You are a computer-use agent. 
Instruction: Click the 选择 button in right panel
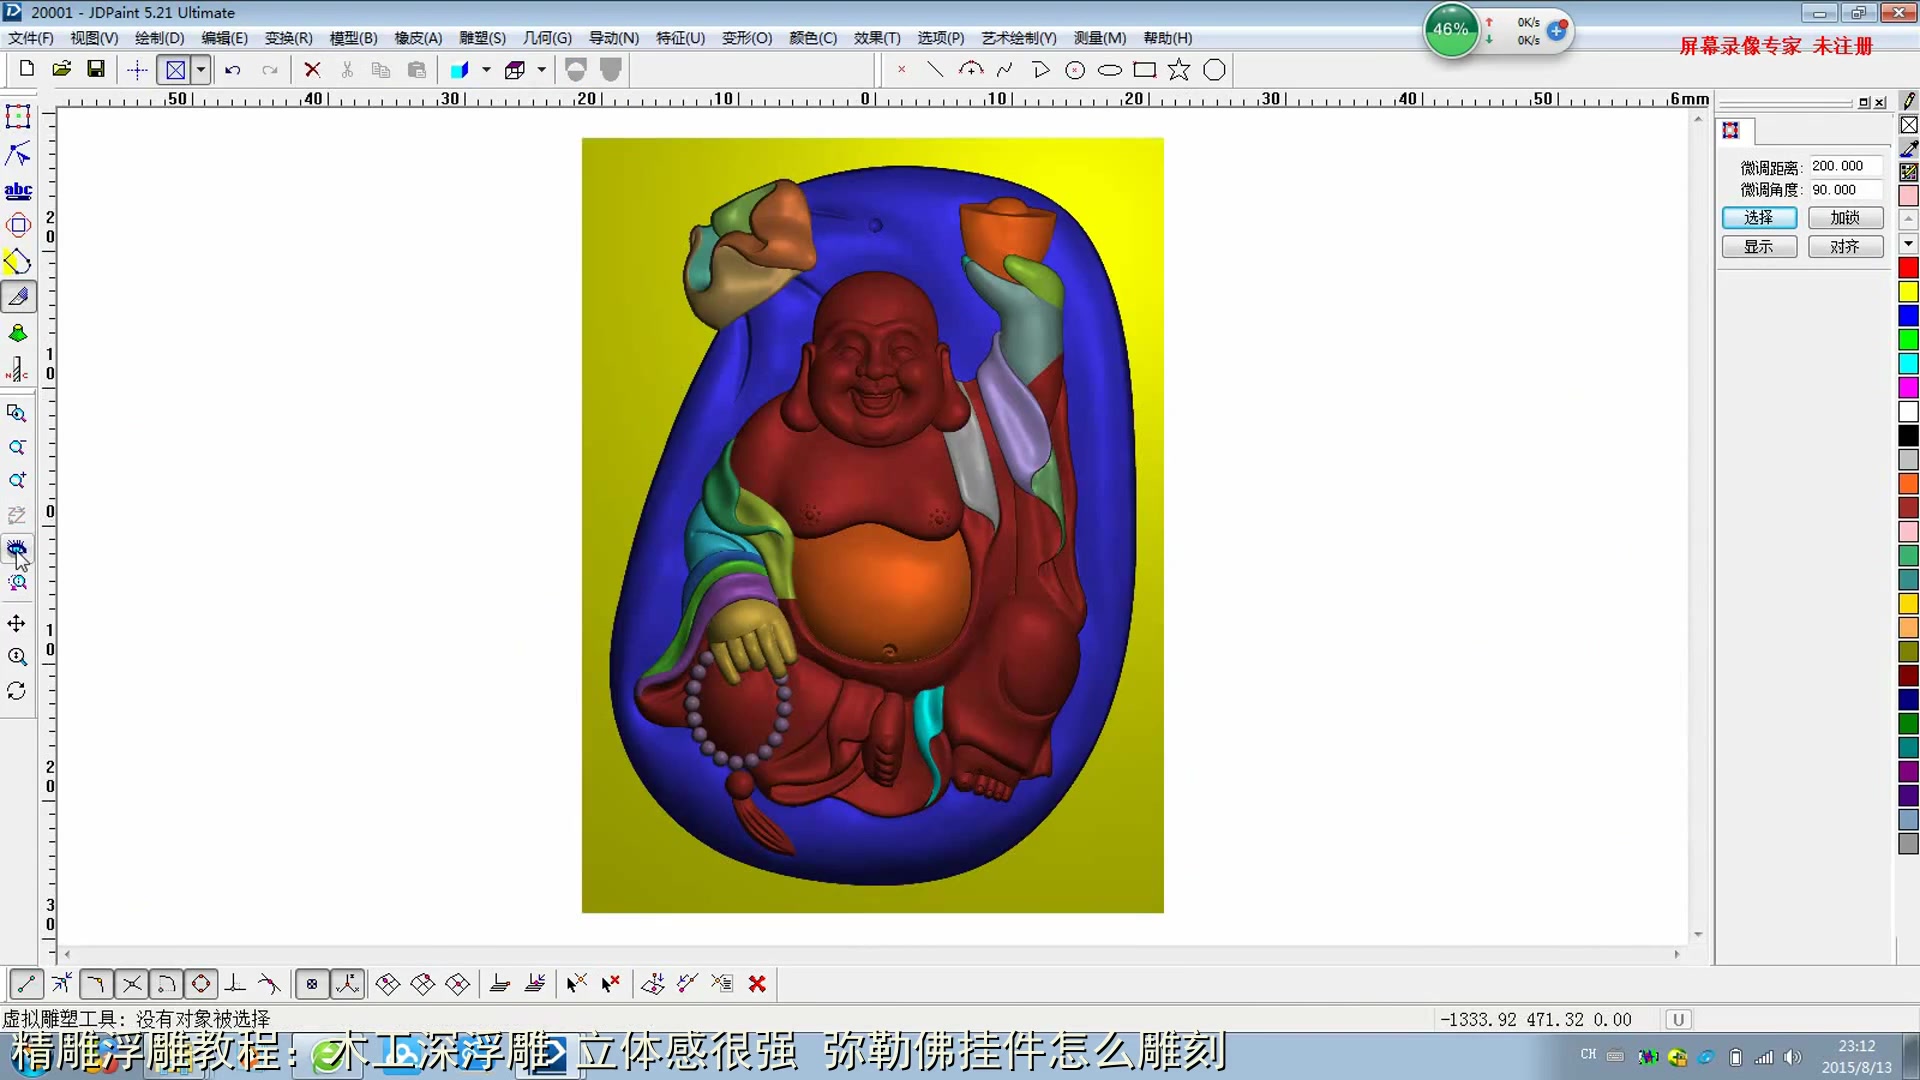click(x=1759, y=217)
